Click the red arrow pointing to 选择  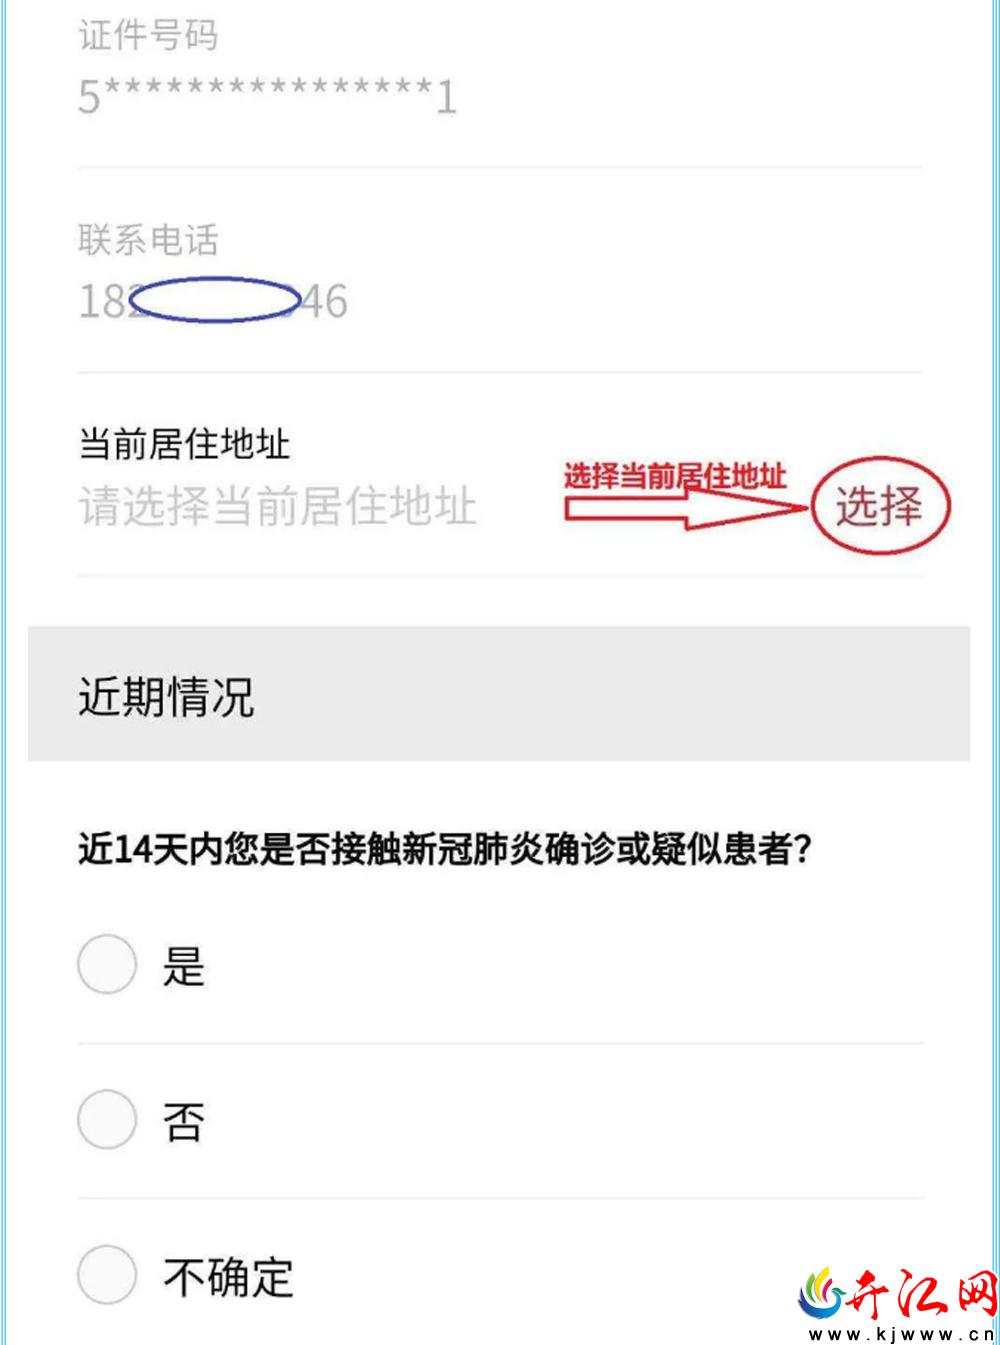pyautogui.click(x=686, y=509)
